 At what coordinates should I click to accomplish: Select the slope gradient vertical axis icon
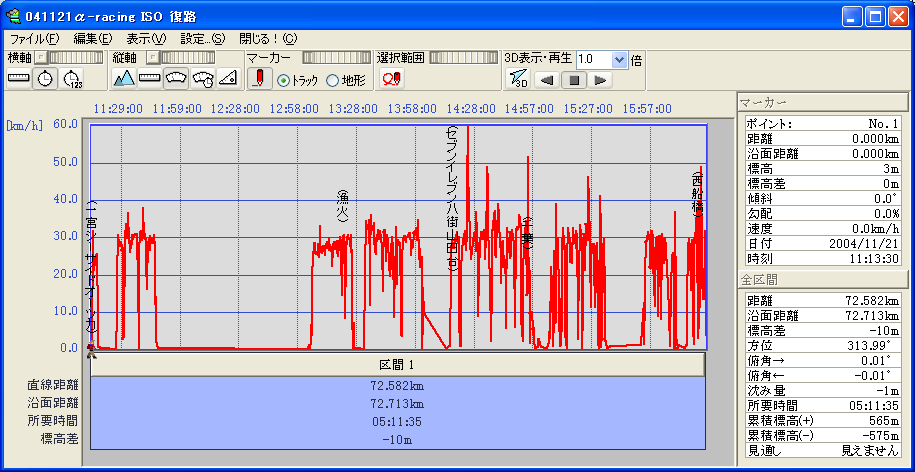point(228,79)
